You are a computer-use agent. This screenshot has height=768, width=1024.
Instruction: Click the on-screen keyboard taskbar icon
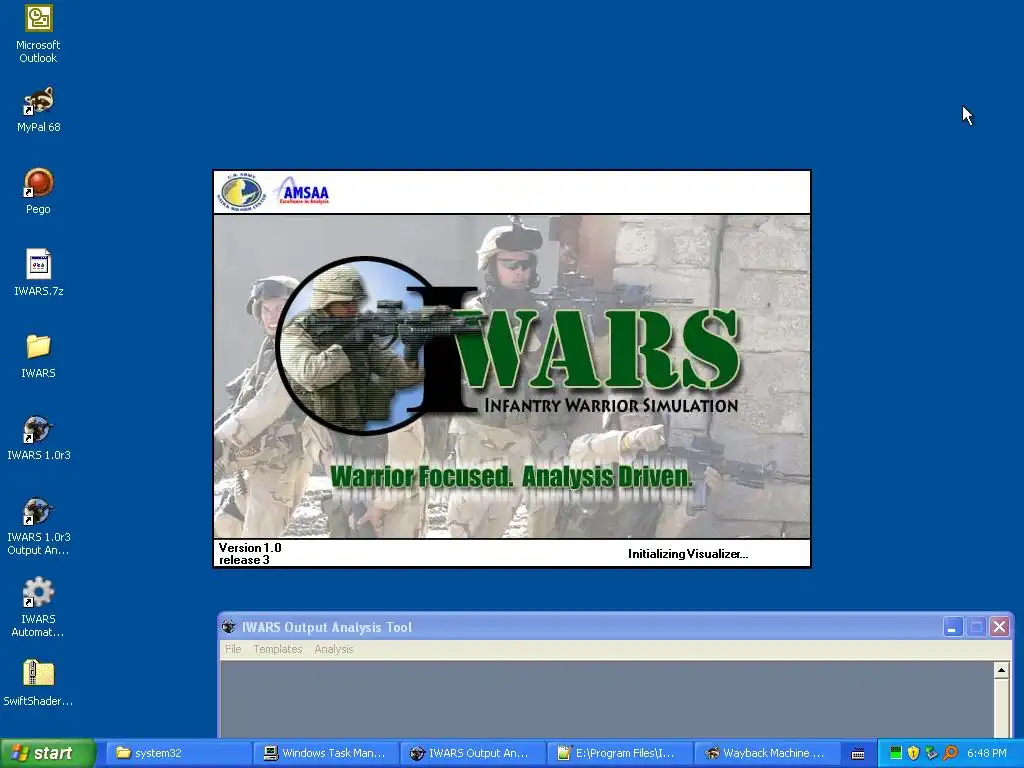point(858,754)
